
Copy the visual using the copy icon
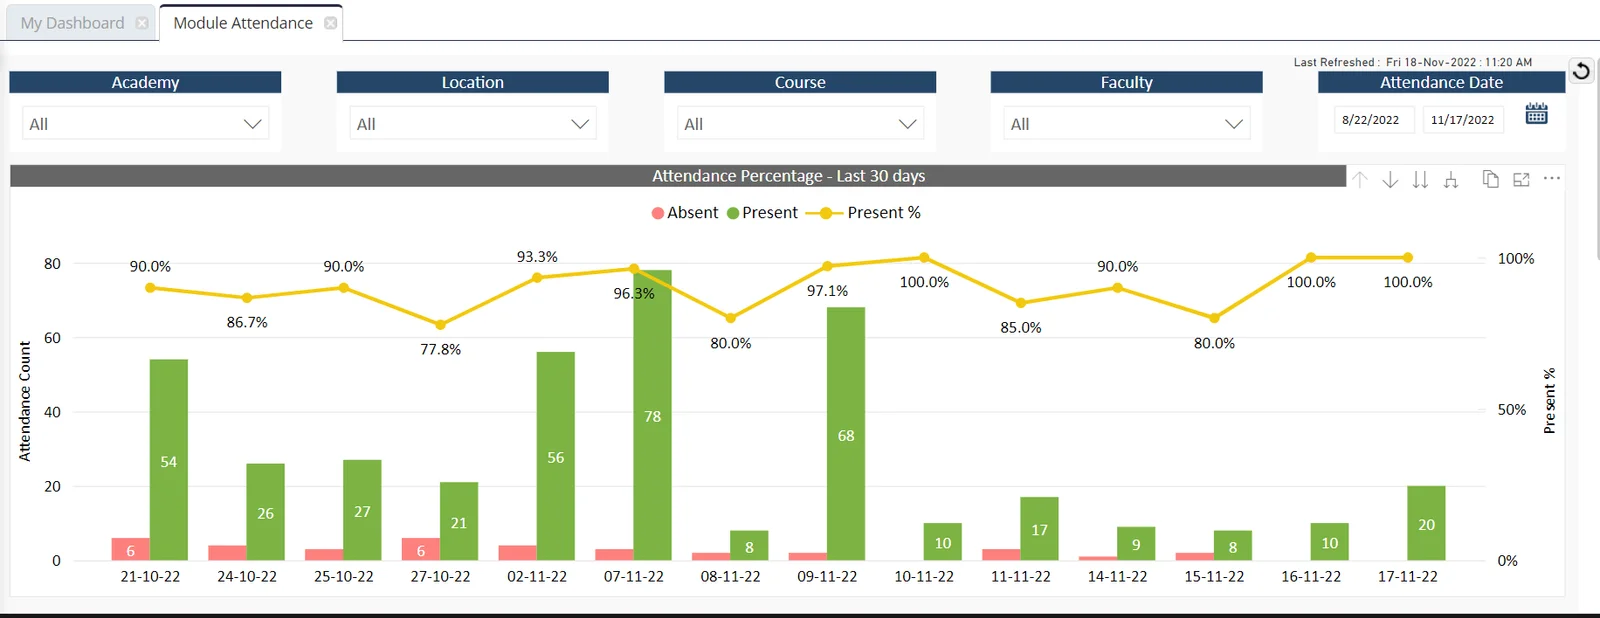pos(1490,179)
